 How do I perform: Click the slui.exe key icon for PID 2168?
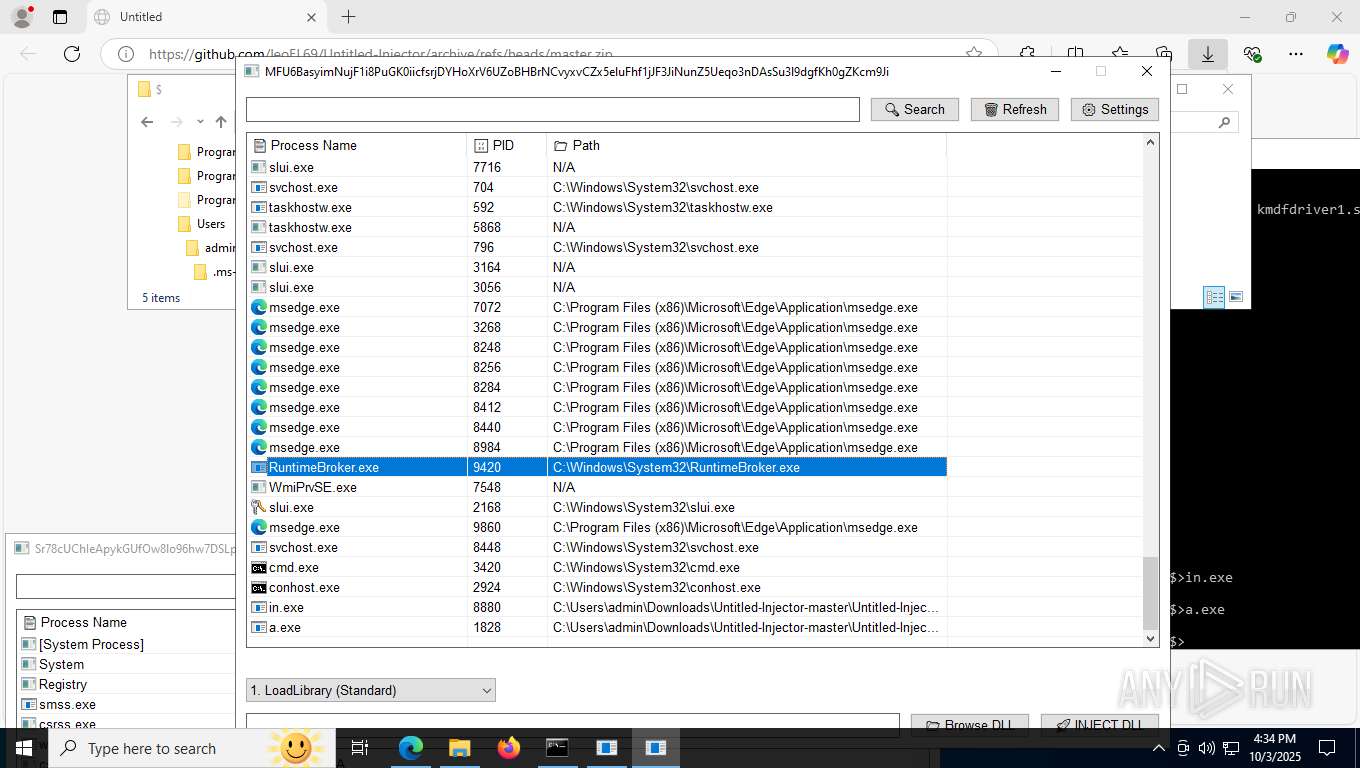pyautogui.click(x=258, y=507)
